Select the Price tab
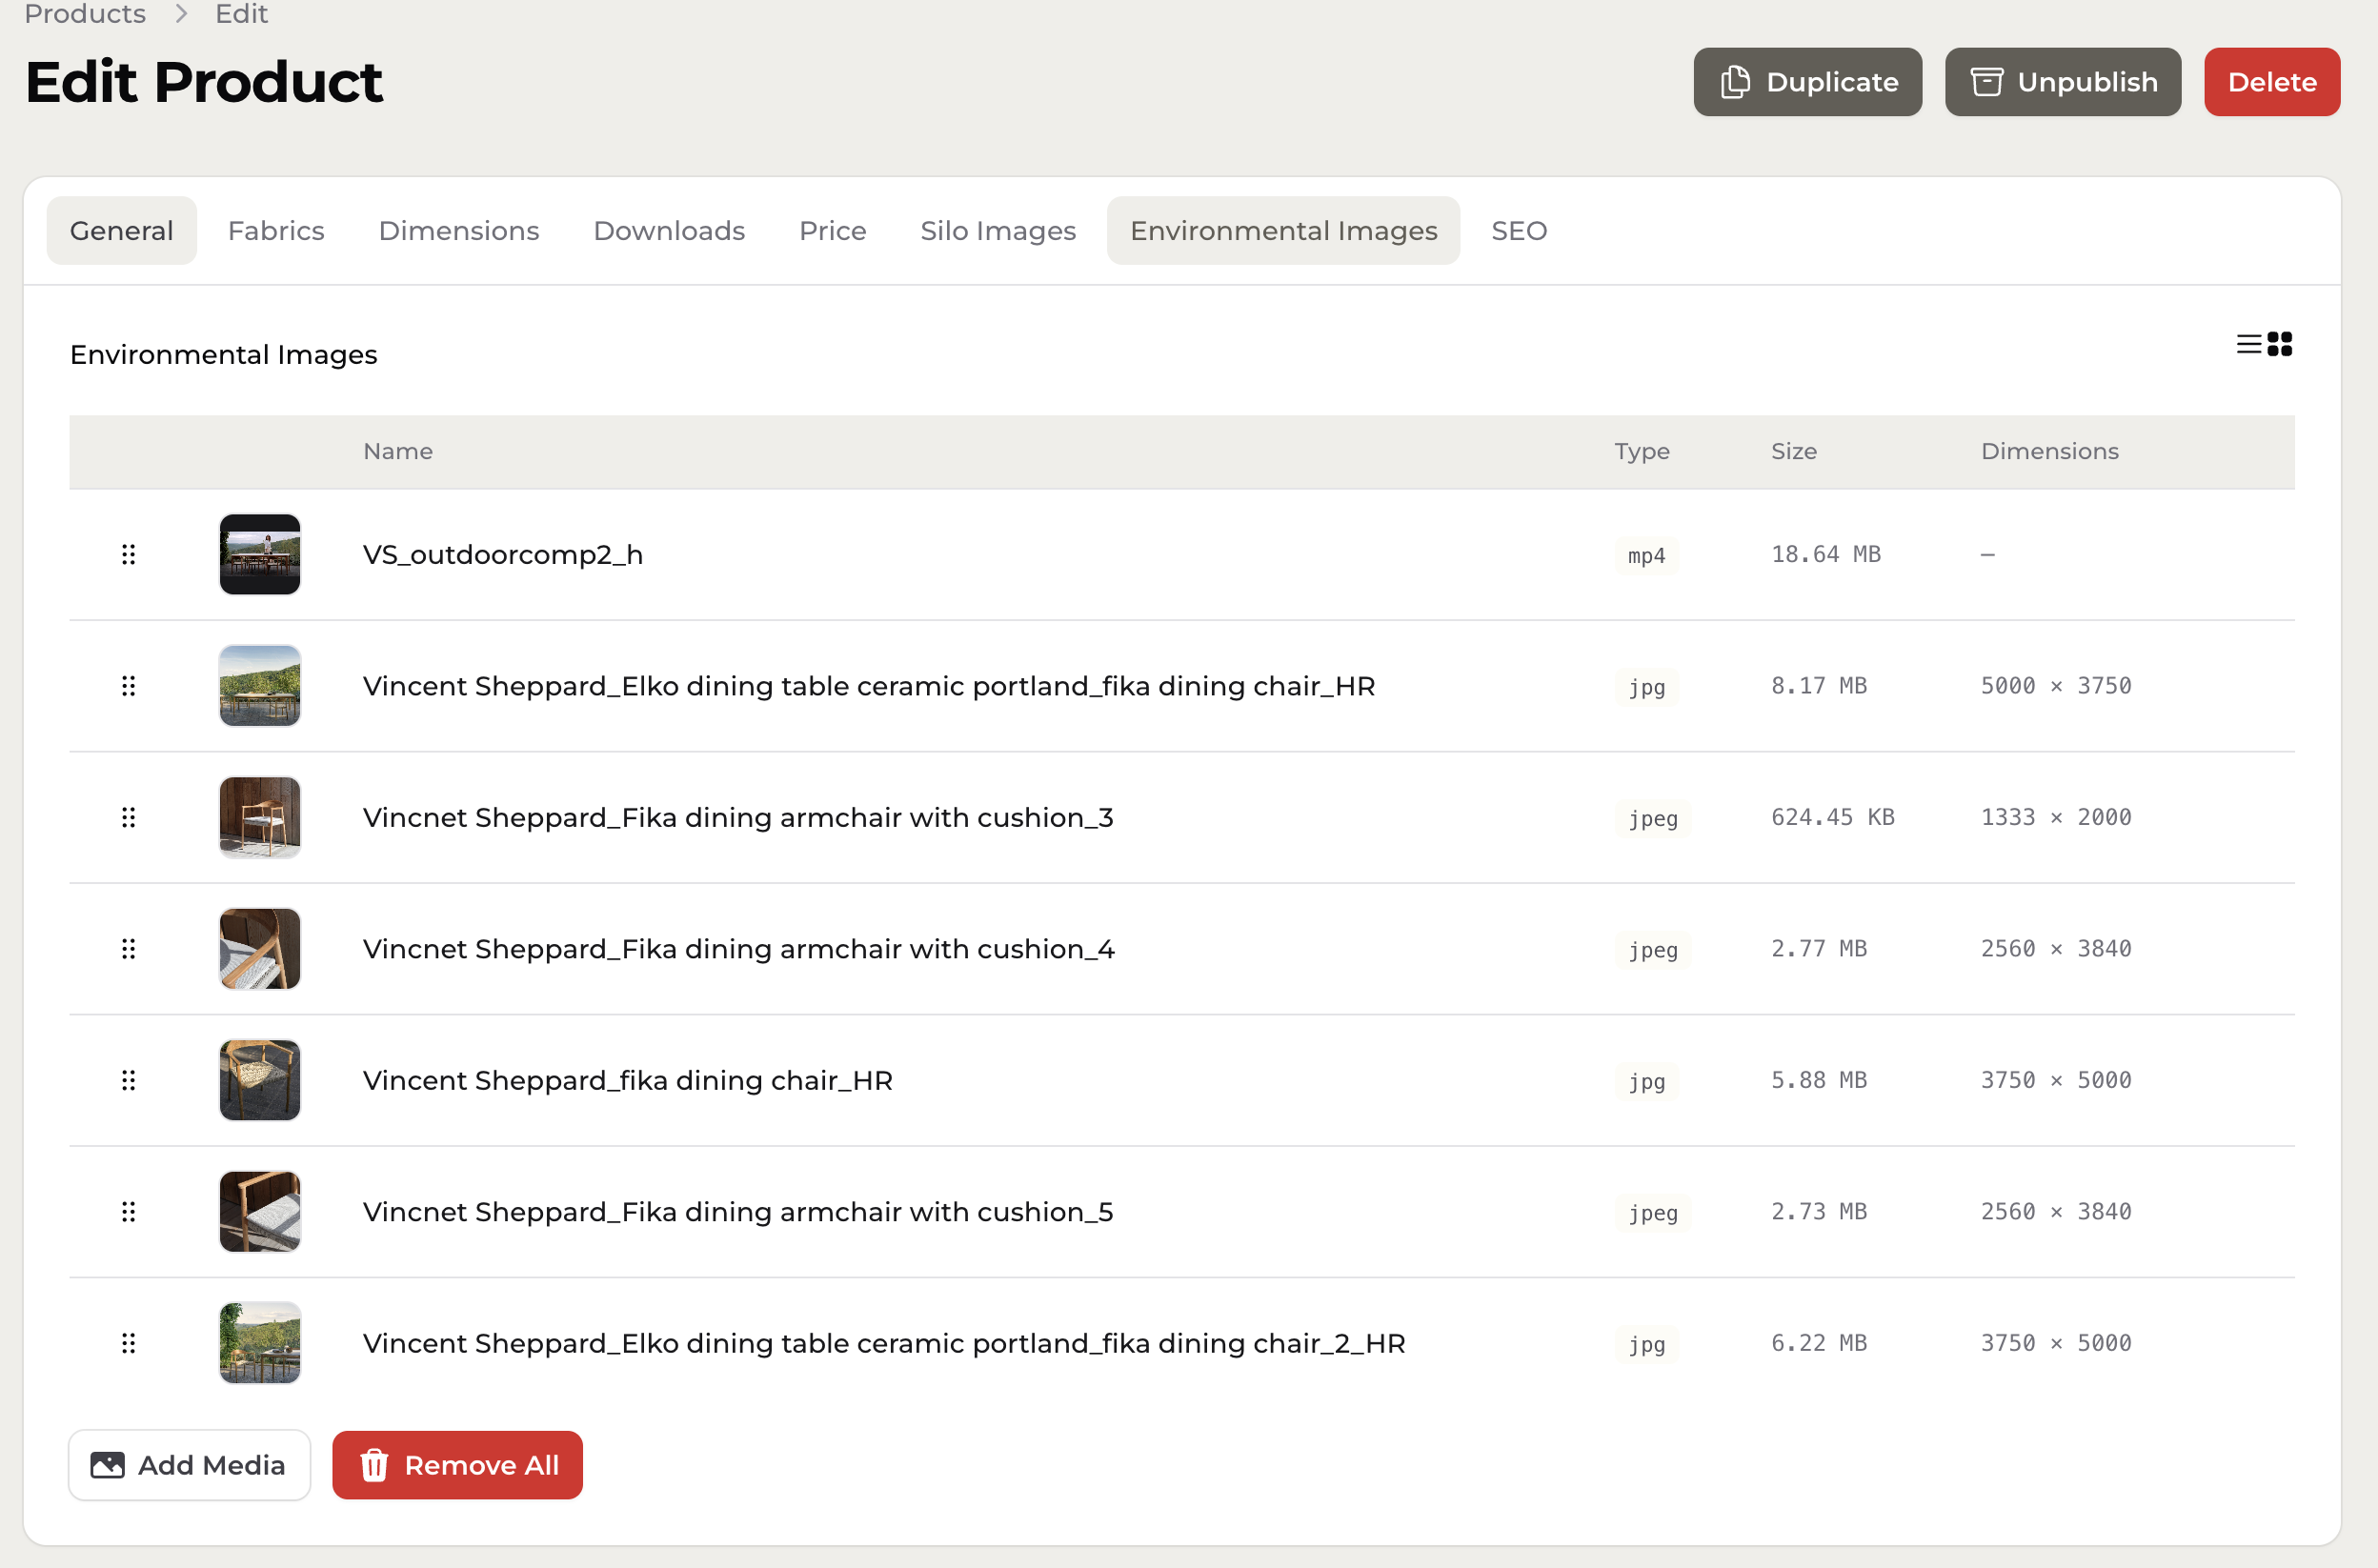The height and width of the screenshot is (1568, 2378). click(833, 231)
